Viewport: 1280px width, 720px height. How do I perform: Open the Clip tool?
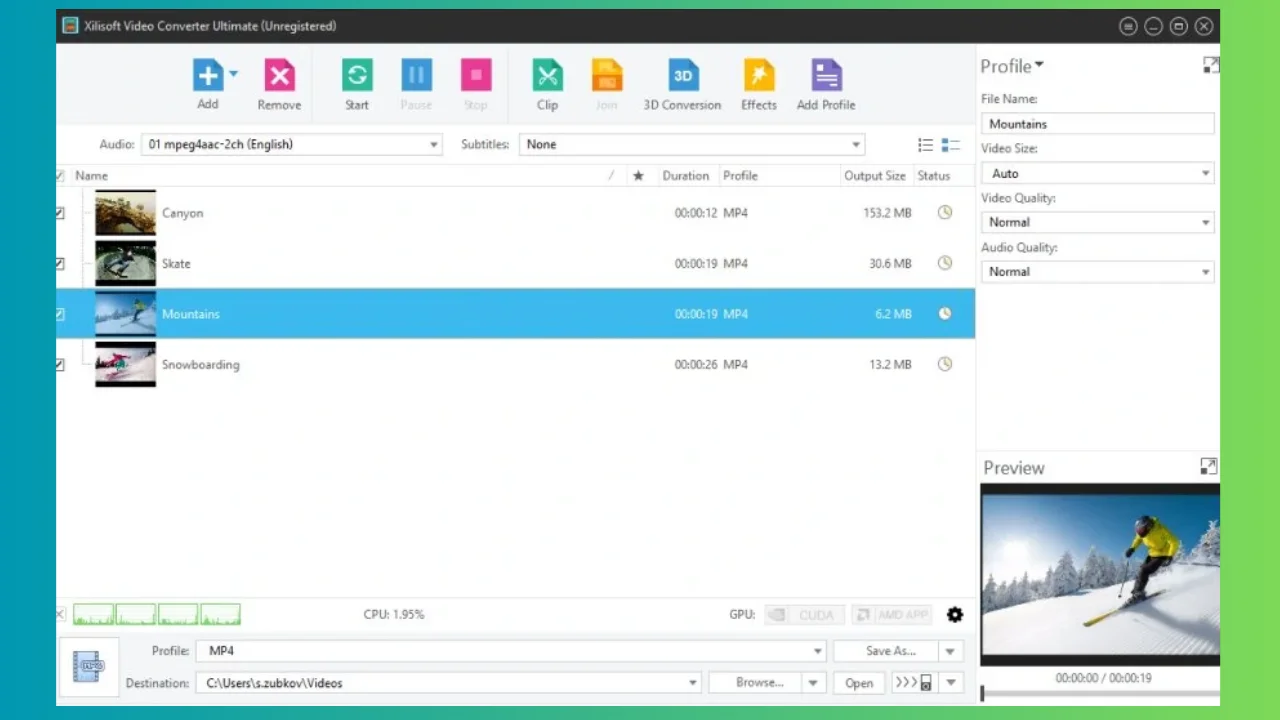(547, 75)
